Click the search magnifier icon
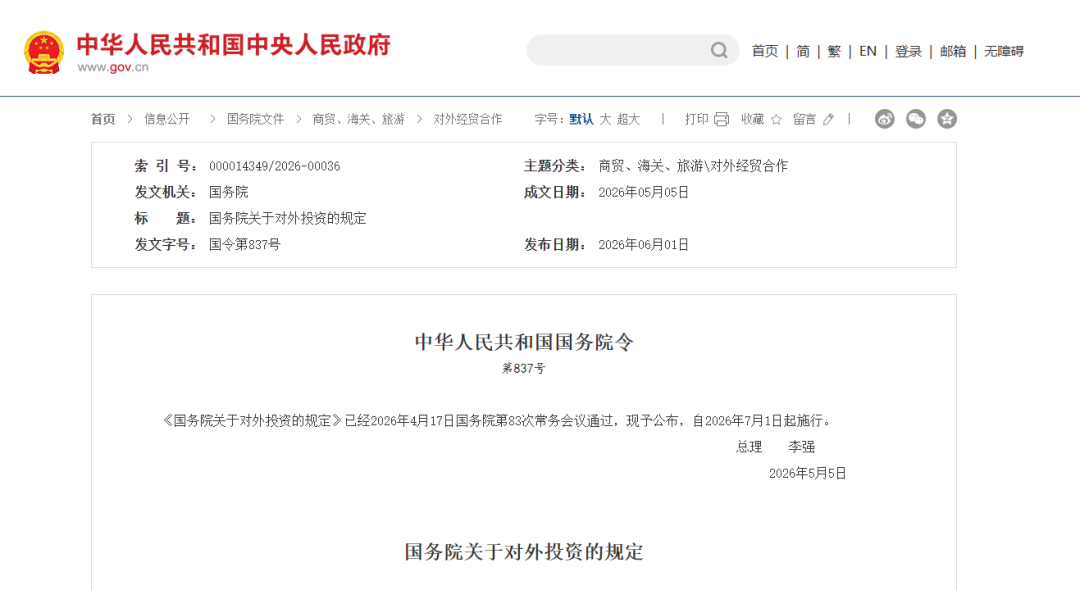The height and width of the screenshot is (590, 1080). pyautogui.click(x=719, y=50)
